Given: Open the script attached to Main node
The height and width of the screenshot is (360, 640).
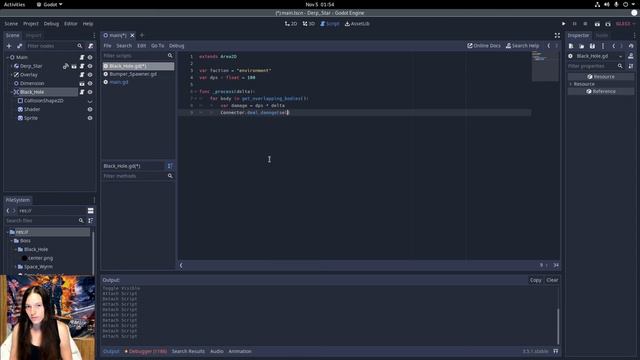Looking at the screenshot, I should click(82, 57).
